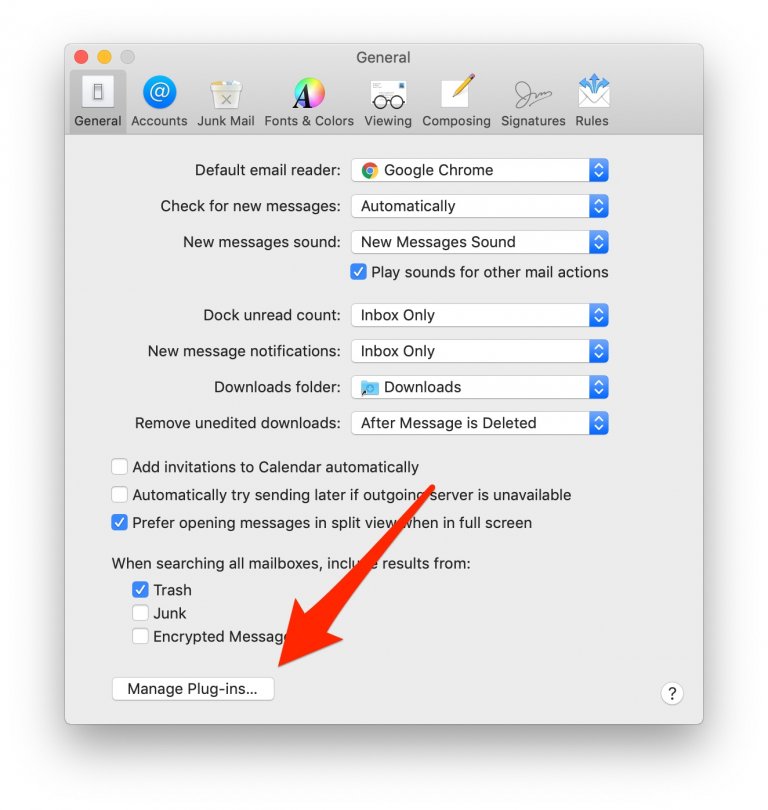Viewport: 768px width, 810px height.
Task: Uncheck the Trash search option
Action: tap(140, 589)
